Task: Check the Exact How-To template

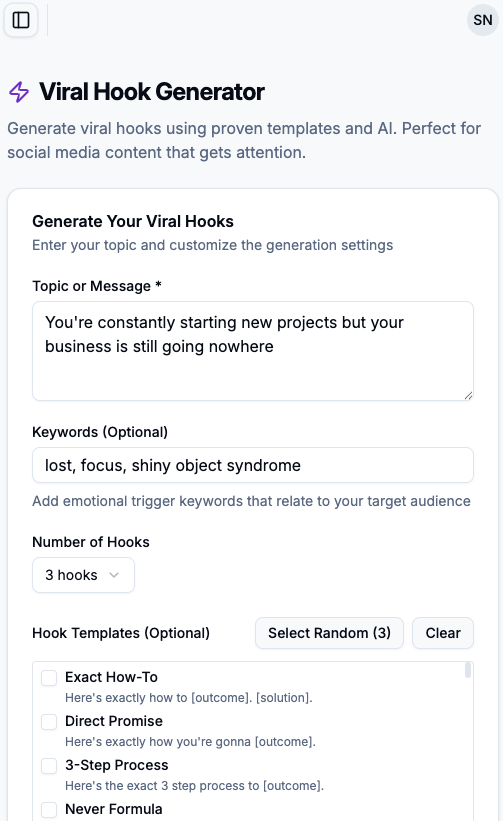Action: click(49, 678)
